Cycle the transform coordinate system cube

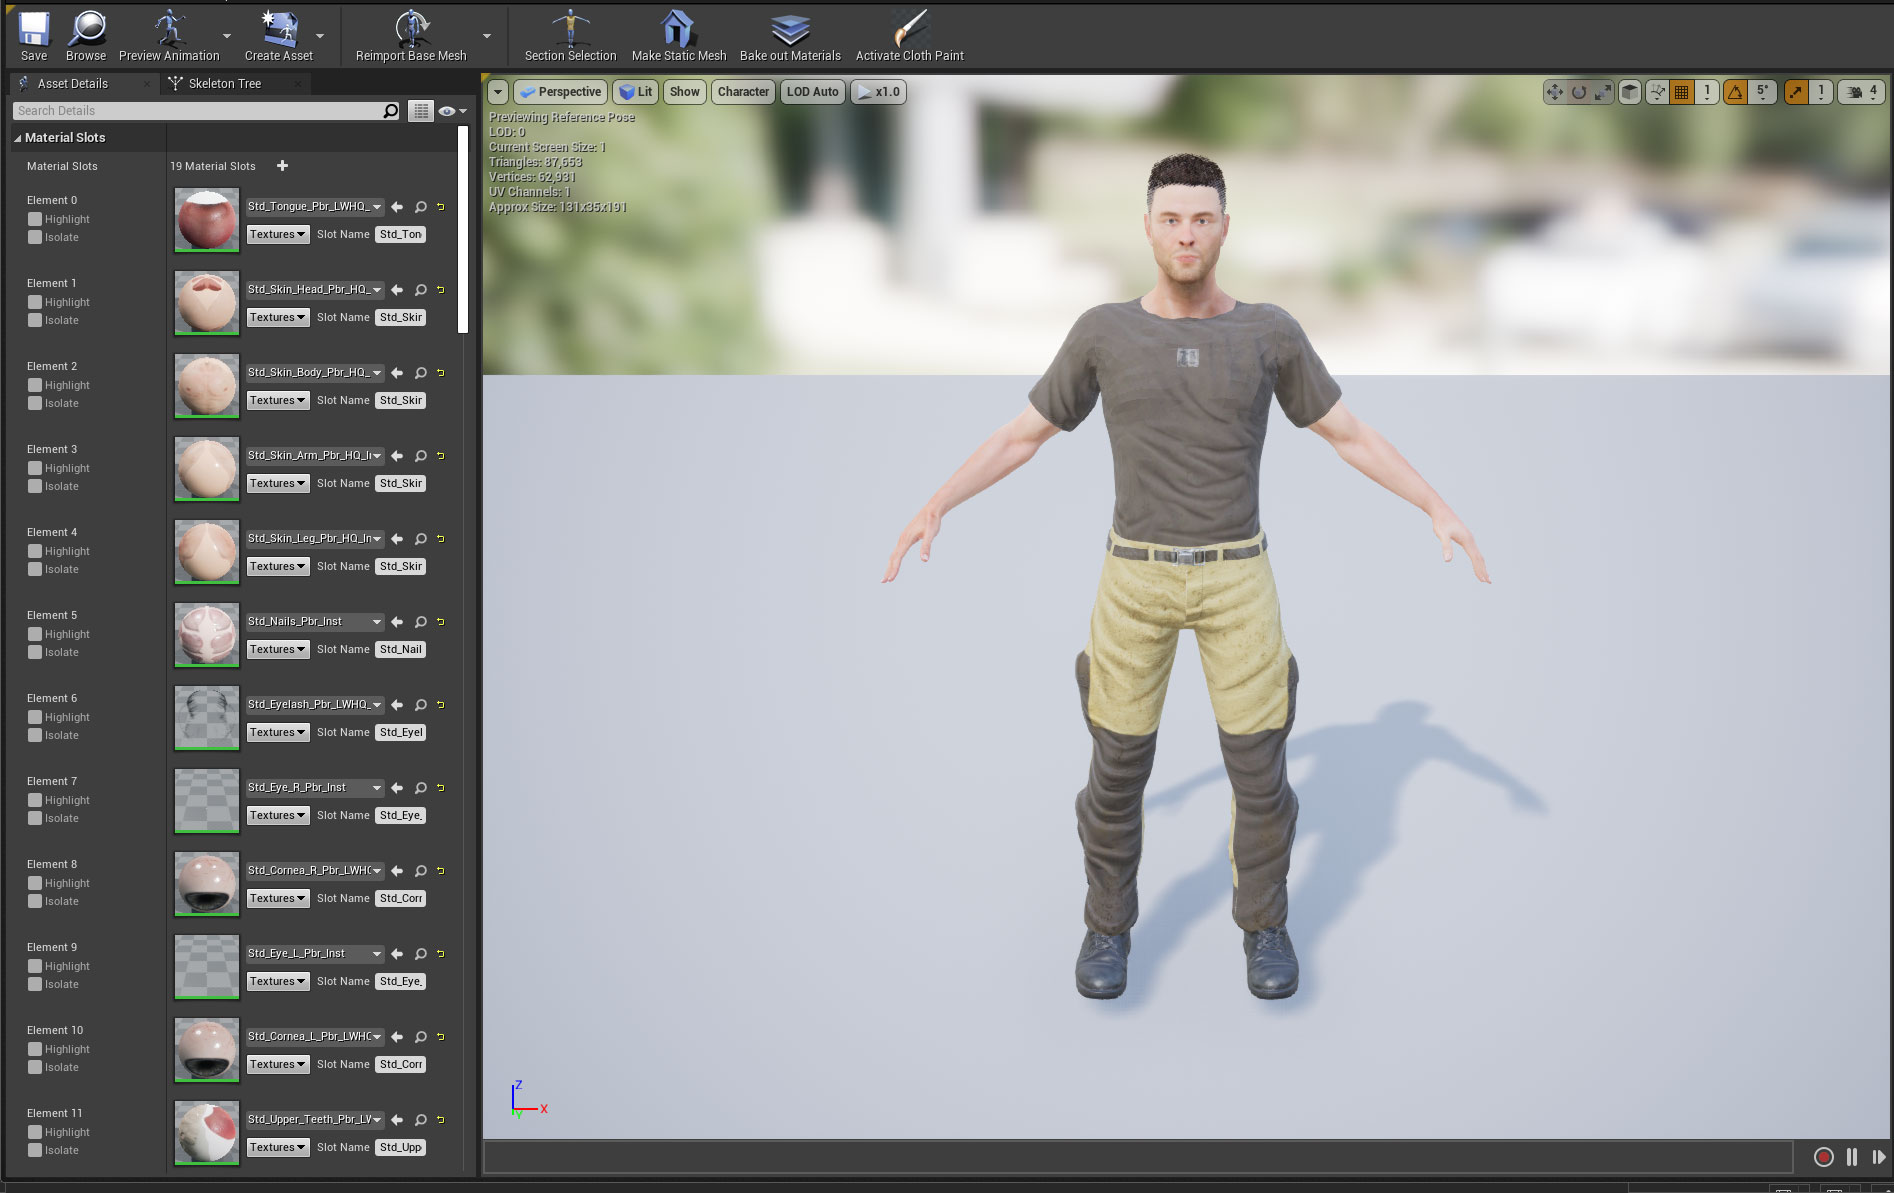point(1630,92)
